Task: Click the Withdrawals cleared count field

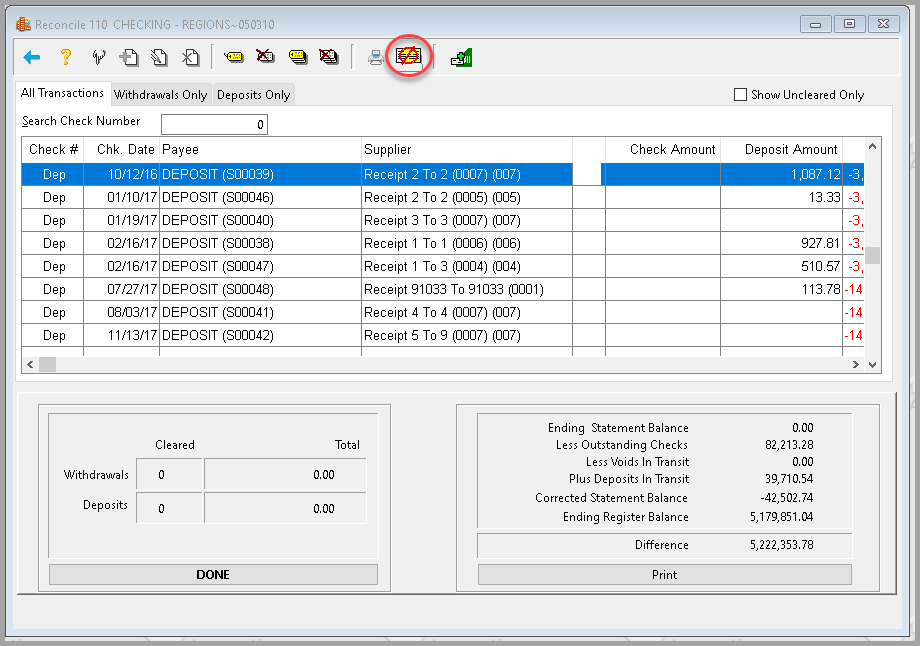Action: click(x=169, y=474)
